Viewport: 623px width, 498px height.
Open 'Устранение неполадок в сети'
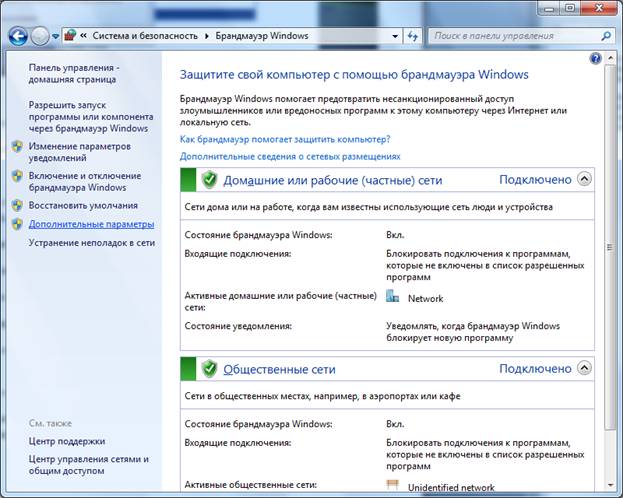(92, 243)
